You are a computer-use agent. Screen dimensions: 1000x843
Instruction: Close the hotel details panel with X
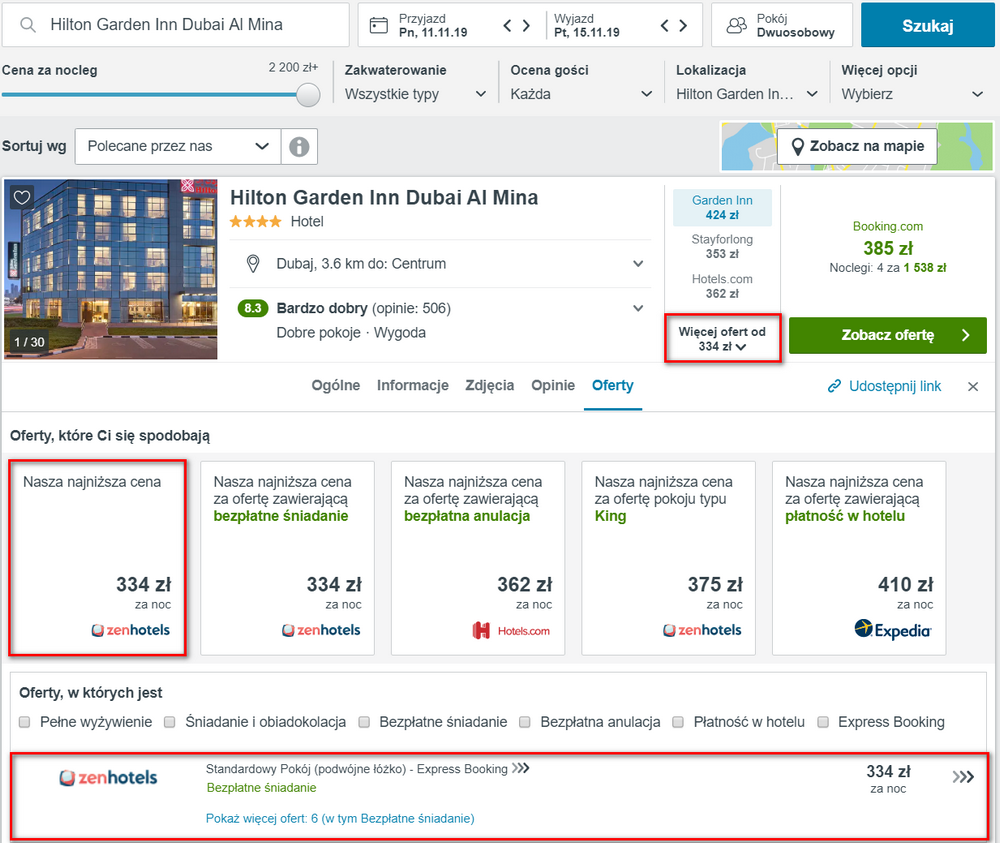[973, 386]
